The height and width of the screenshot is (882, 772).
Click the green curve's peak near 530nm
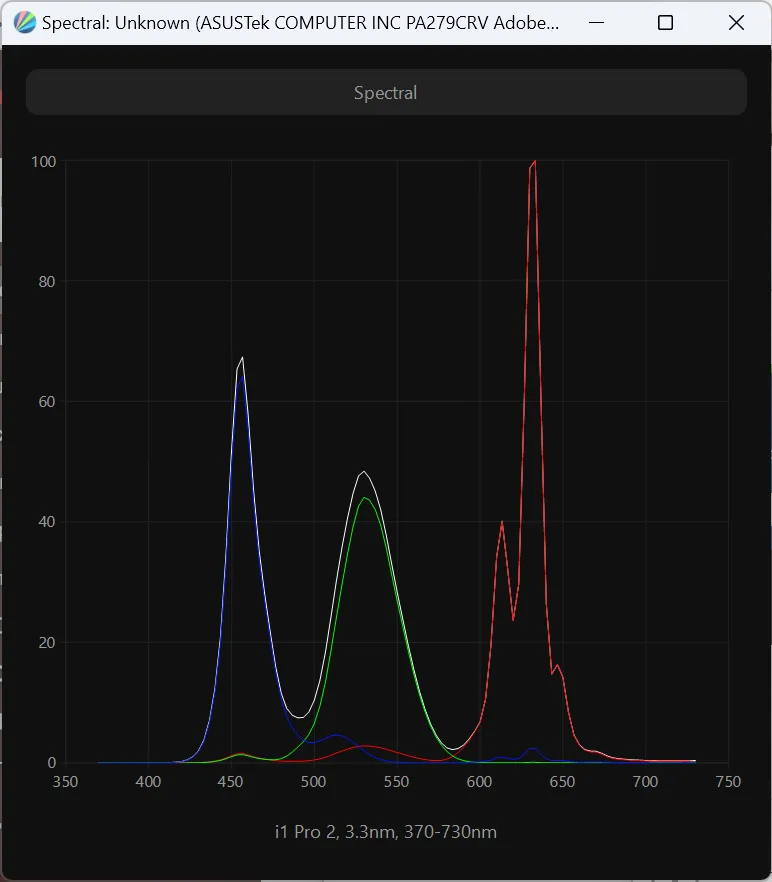(366, 498)
